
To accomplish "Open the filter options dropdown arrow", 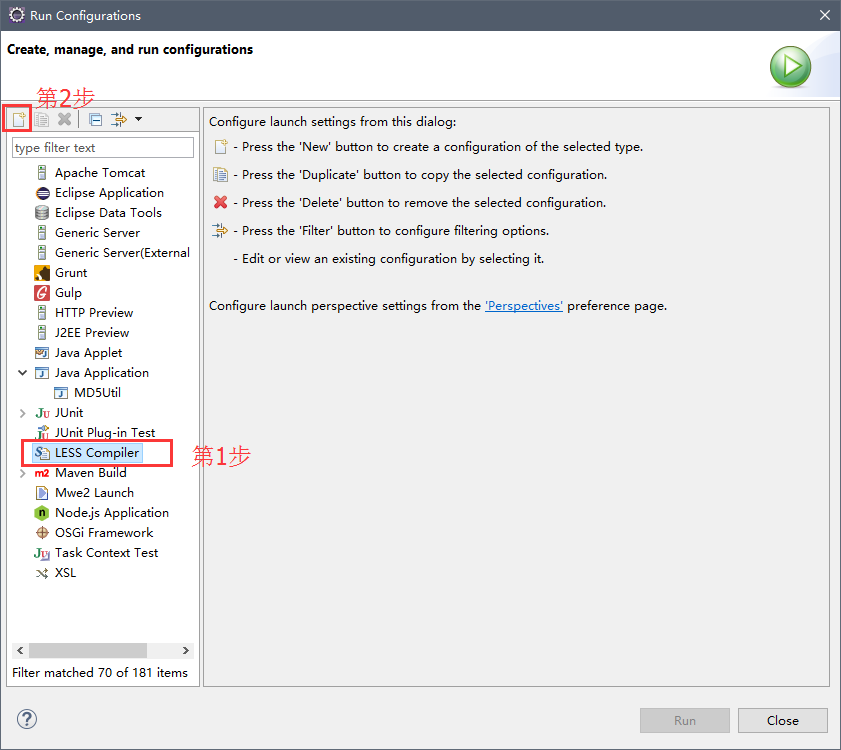I will [x=138, y=119].
